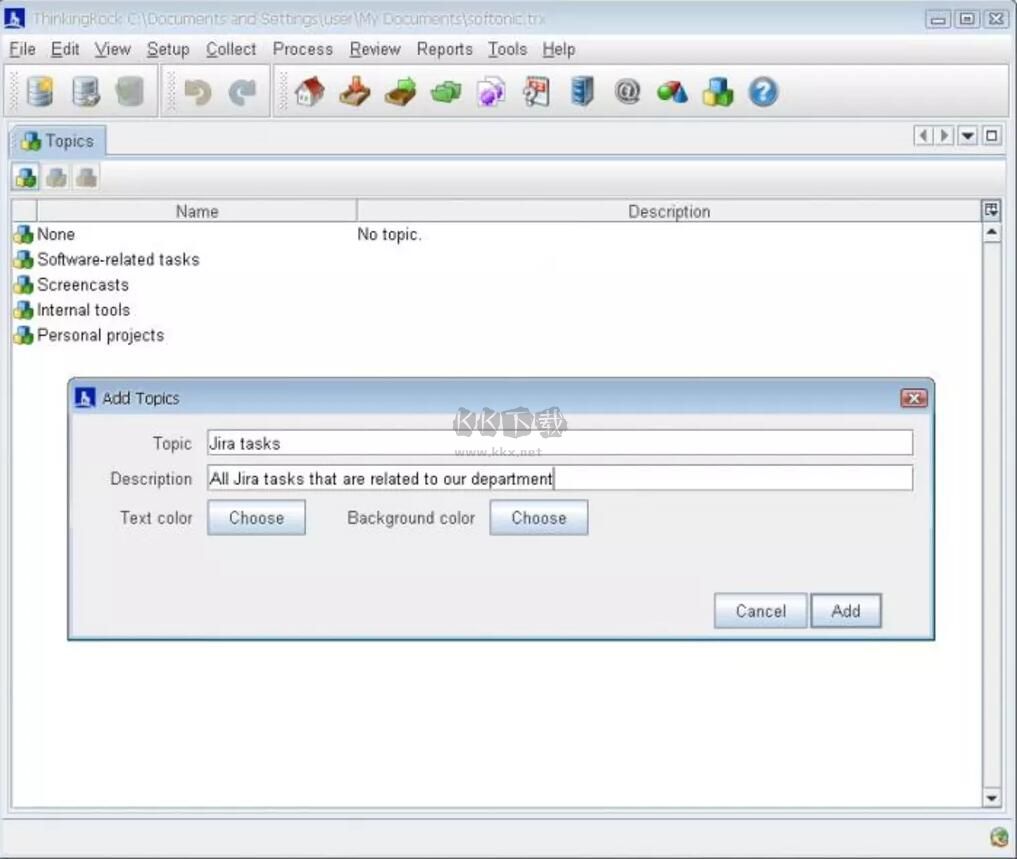
Task: Click the blue filing cabinet toolbar icon
Action: point(582,93)
